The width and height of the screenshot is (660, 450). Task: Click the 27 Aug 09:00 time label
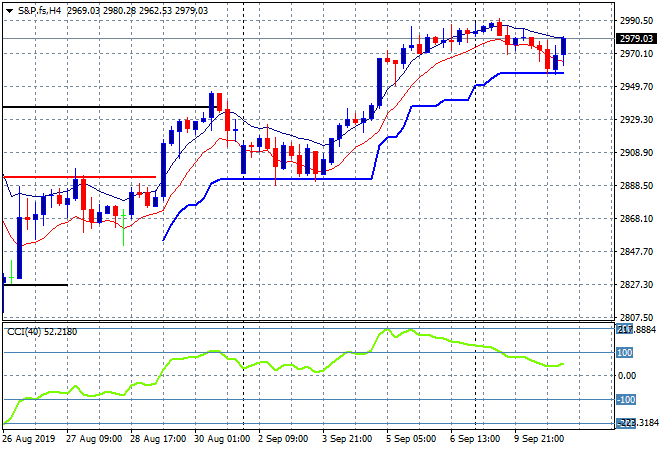94,439
